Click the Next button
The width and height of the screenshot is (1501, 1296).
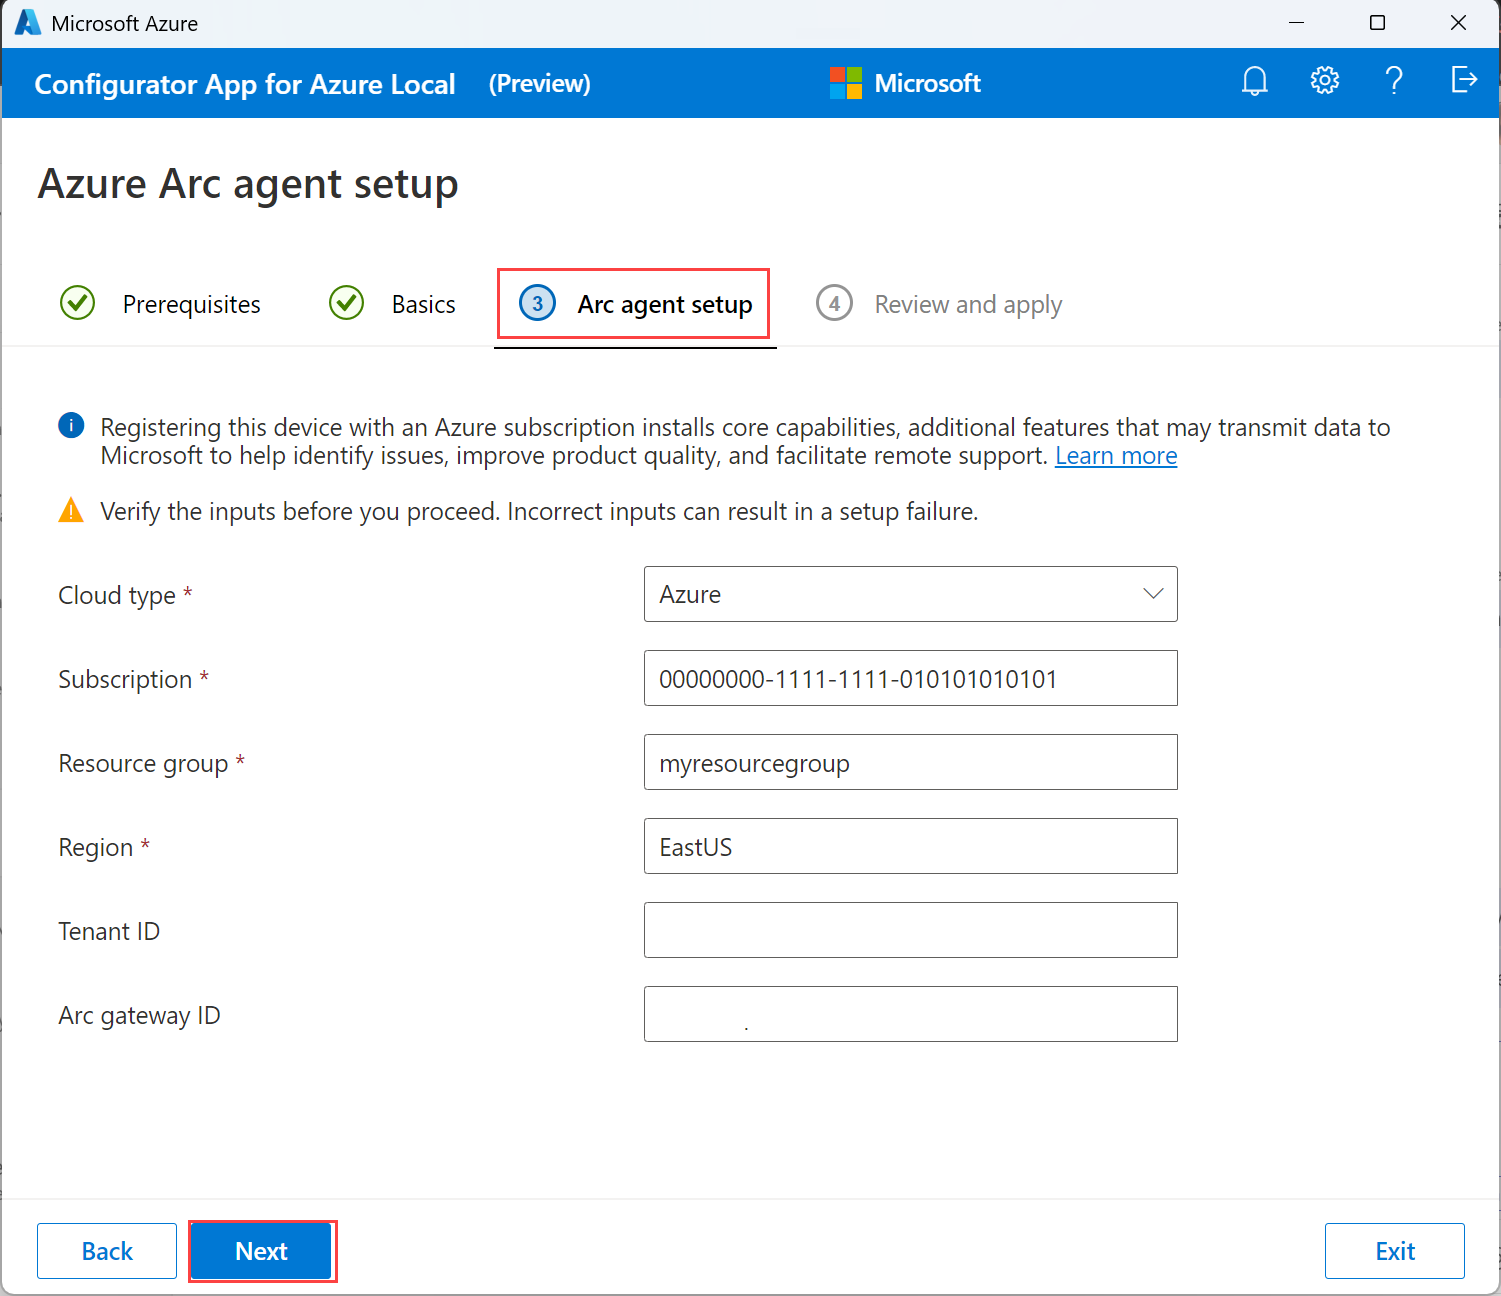261,1251
